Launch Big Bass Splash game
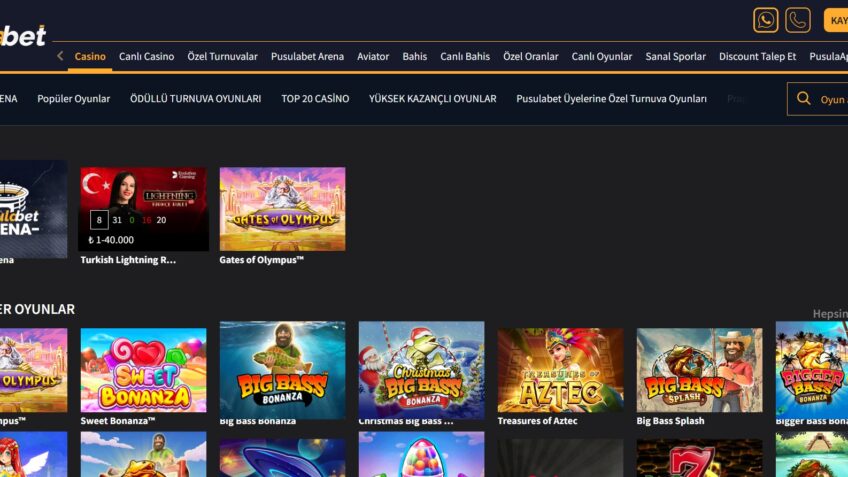 pos(699,370)
